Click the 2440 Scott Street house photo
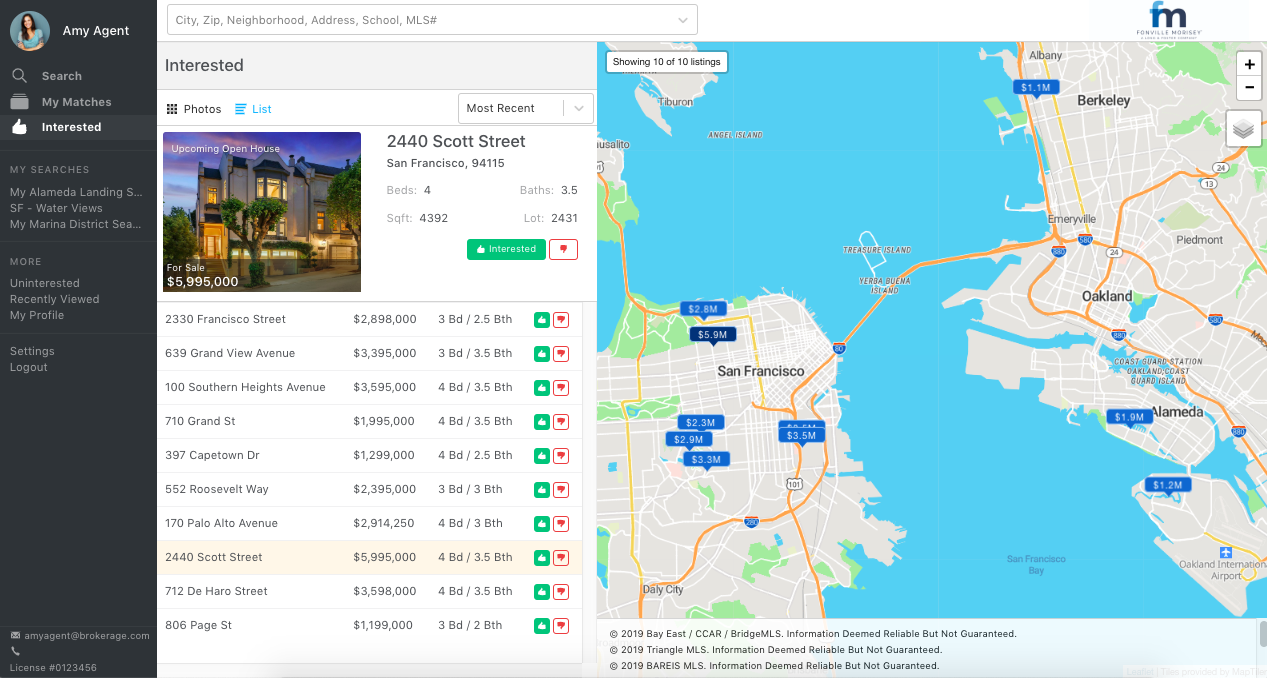Image resolution: width=1267 pixels, height=678 pixels. tap(262, 212)
